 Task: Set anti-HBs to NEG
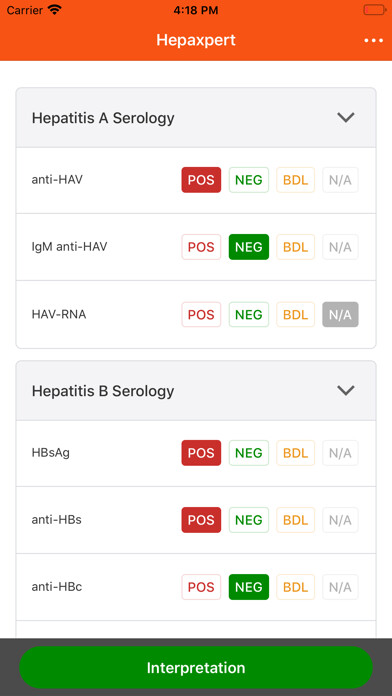point(249,520)
